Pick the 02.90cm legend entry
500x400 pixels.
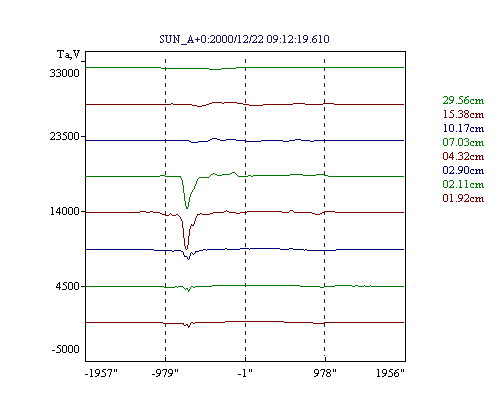pyautogui.click(x=463, y=170)
